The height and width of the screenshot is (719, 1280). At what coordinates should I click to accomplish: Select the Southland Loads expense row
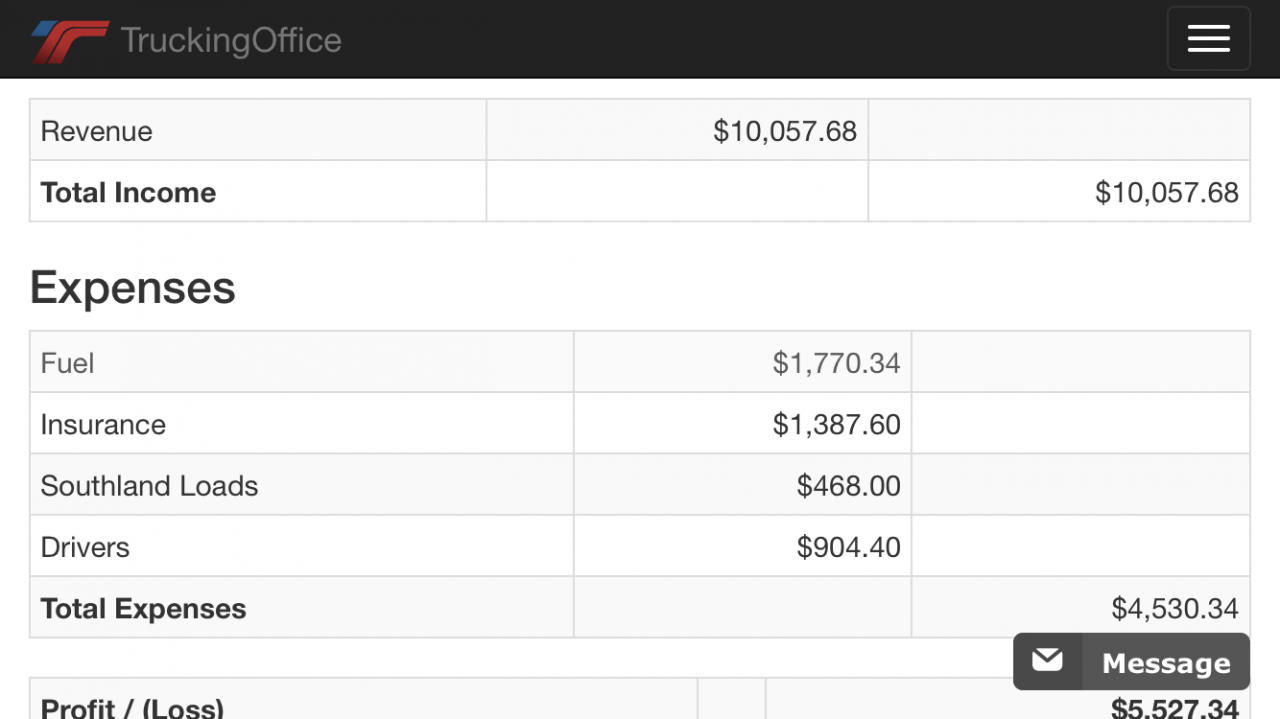click(640, 485)
